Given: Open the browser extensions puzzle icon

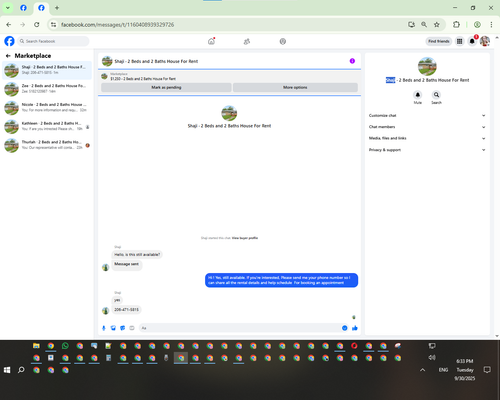Looking at the screenshot, I should click(x=456, y=24).
